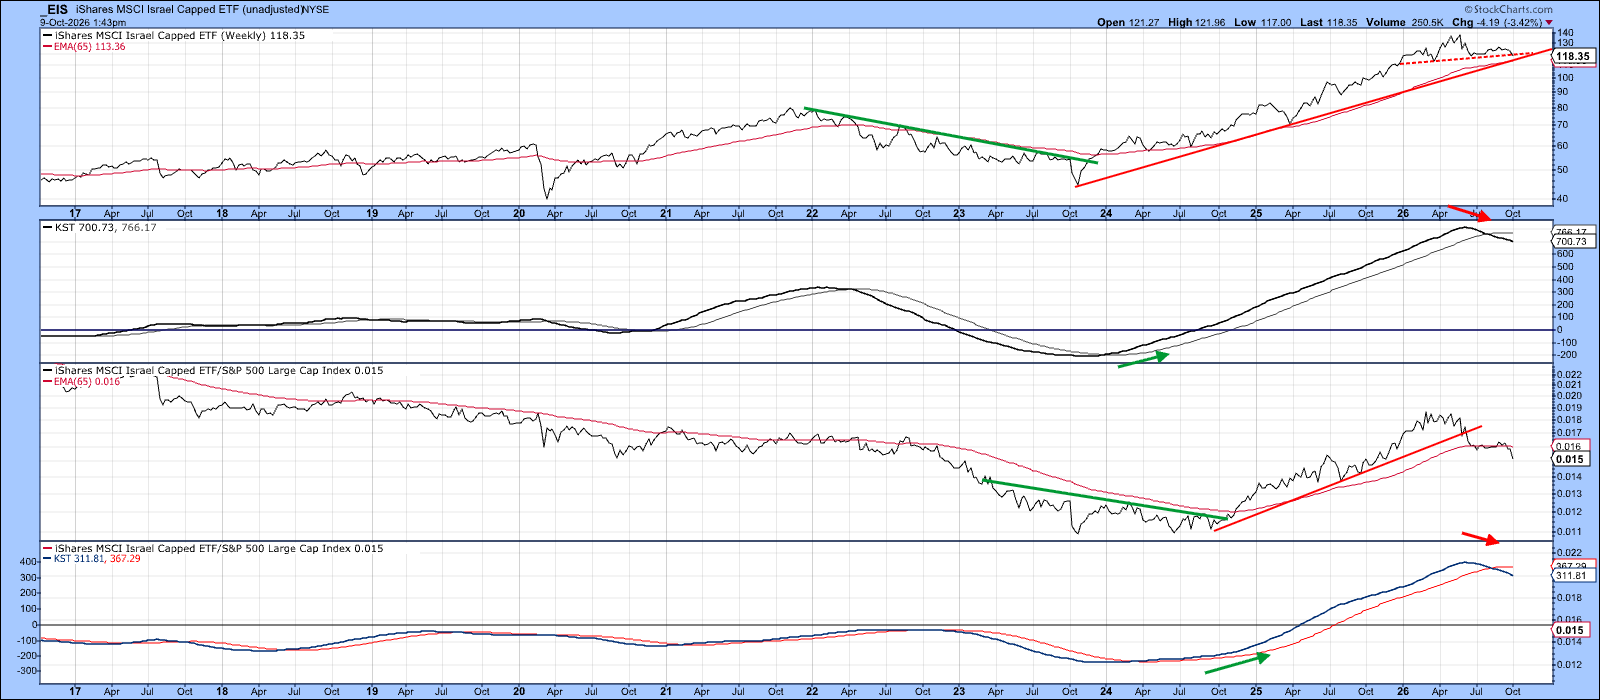This screenshot has height=700, width=1600.
Task: Click the green downtrend line on the relative-strength panel
Action: 1105,499
